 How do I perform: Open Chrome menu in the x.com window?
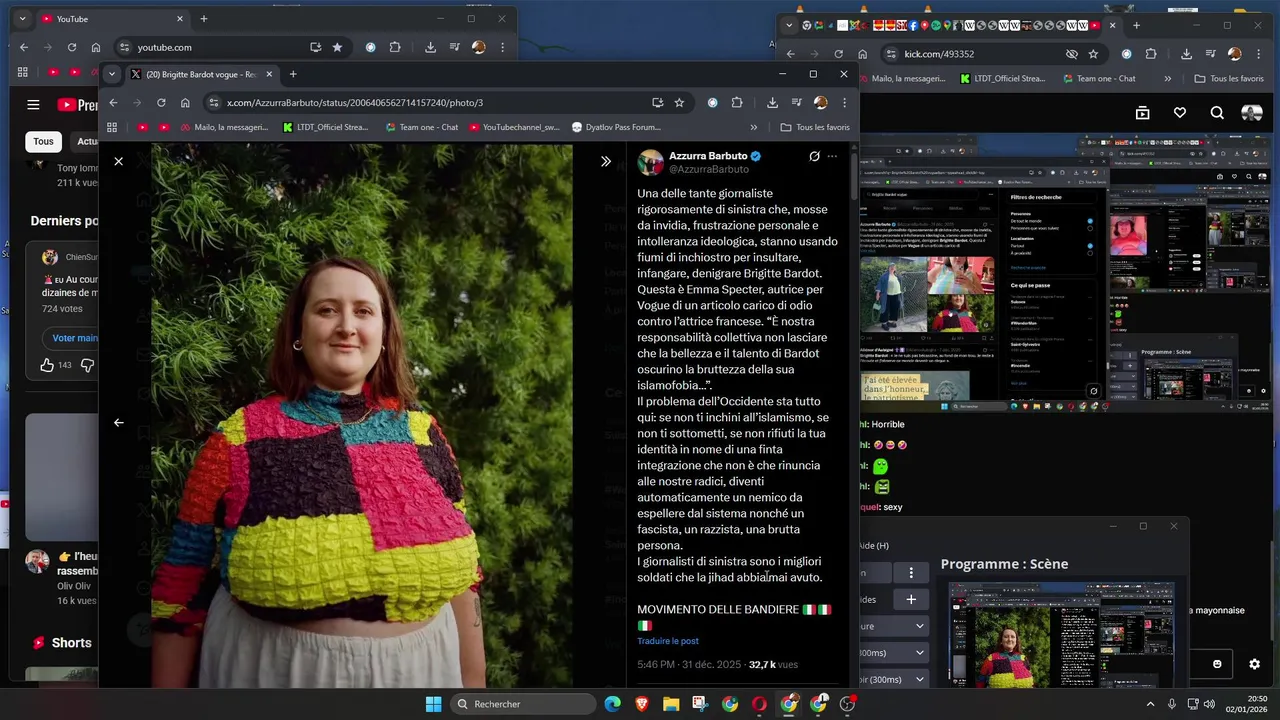pyautogui.click(x=844, y=102)
